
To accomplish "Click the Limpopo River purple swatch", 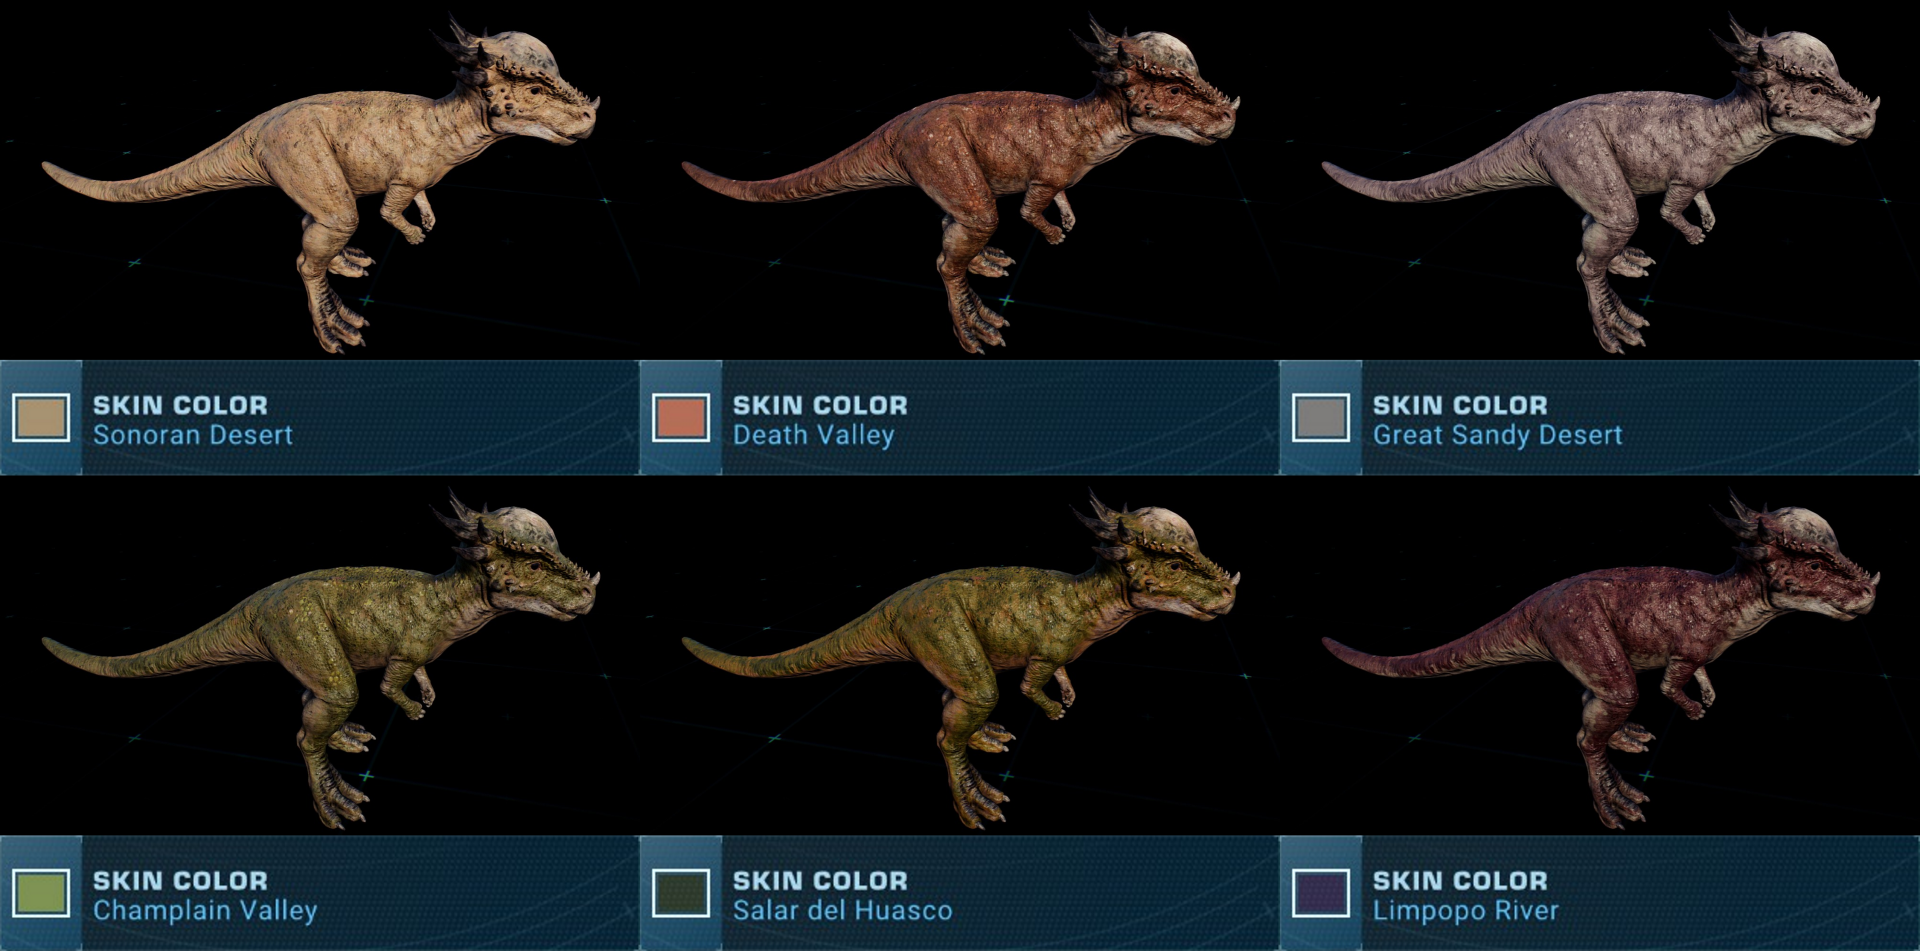I will coord(1321,893).
